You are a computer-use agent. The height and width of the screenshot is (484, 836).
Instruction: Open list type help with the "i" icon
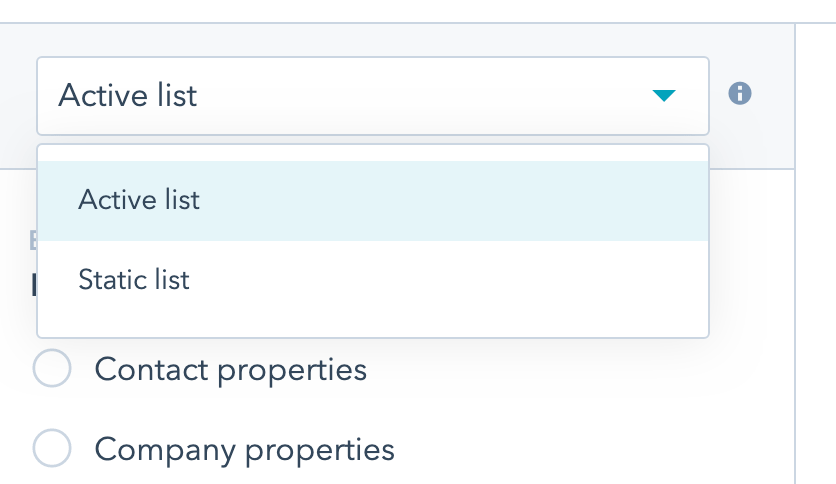point(740,95)
